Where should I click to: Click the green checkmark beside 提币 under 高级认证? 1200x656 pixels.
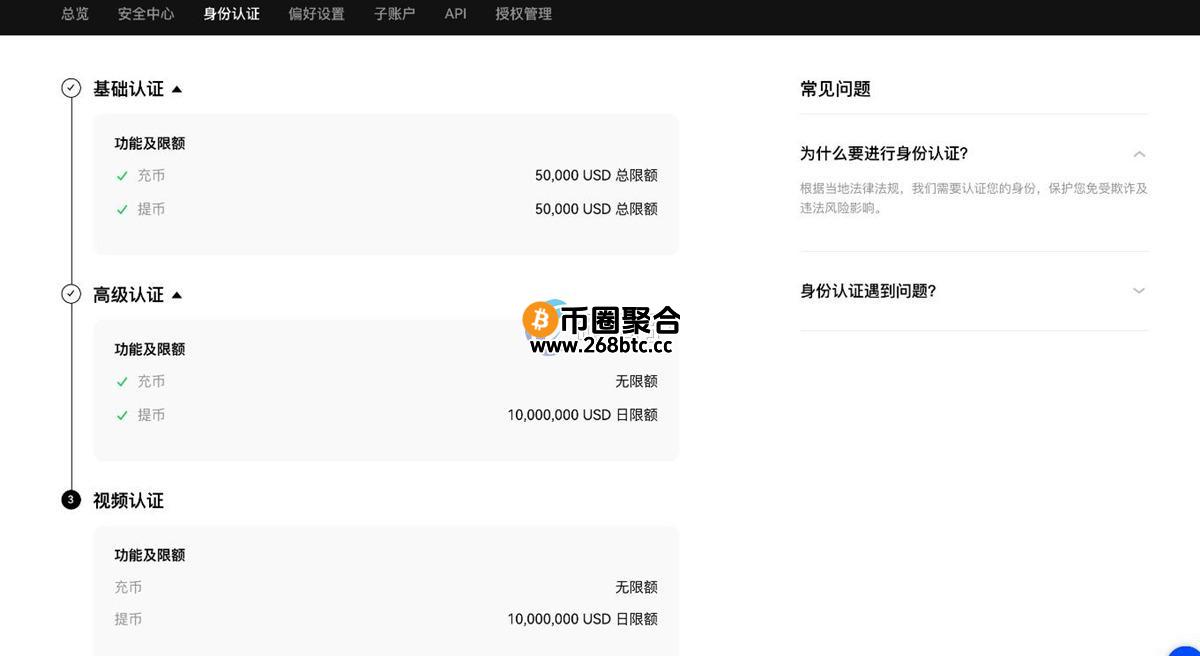122,415
